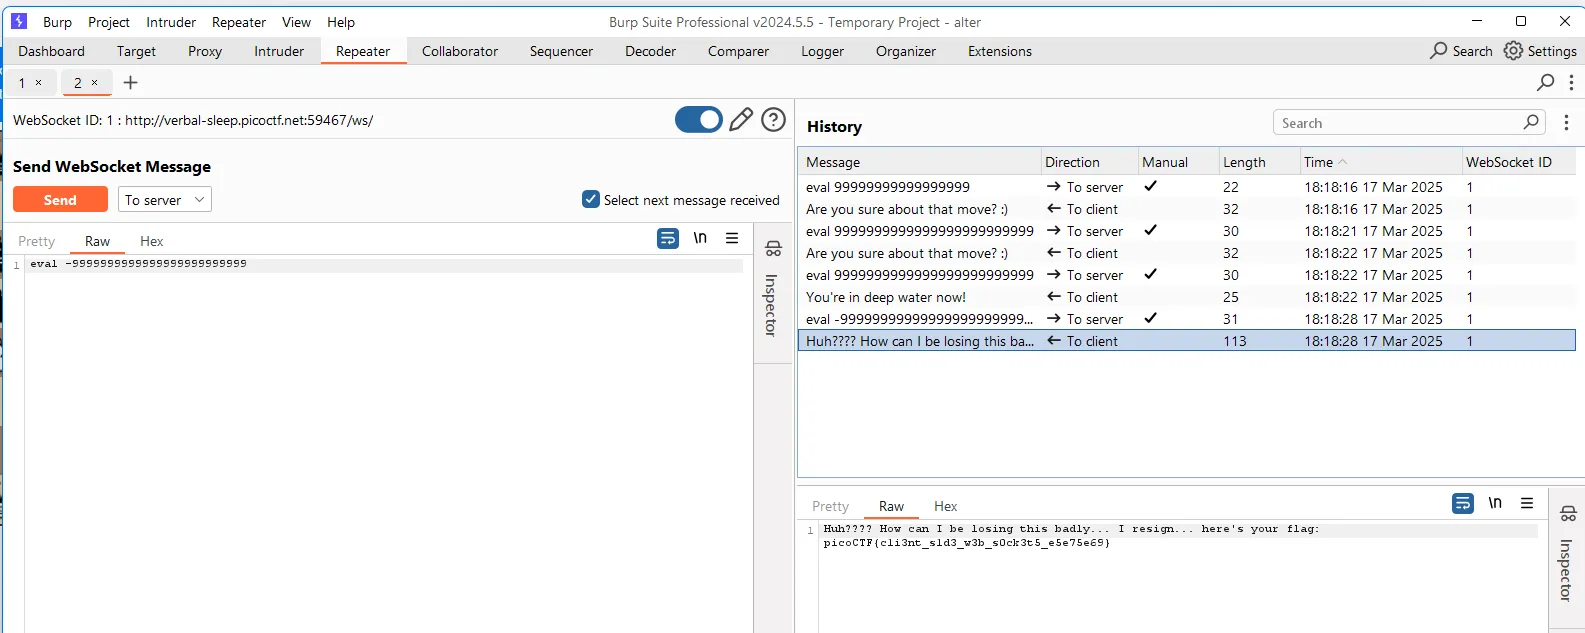Screen dimensions: 1585x633
Task: Open the History panel options menu
Action: [x=1566, y=122]
